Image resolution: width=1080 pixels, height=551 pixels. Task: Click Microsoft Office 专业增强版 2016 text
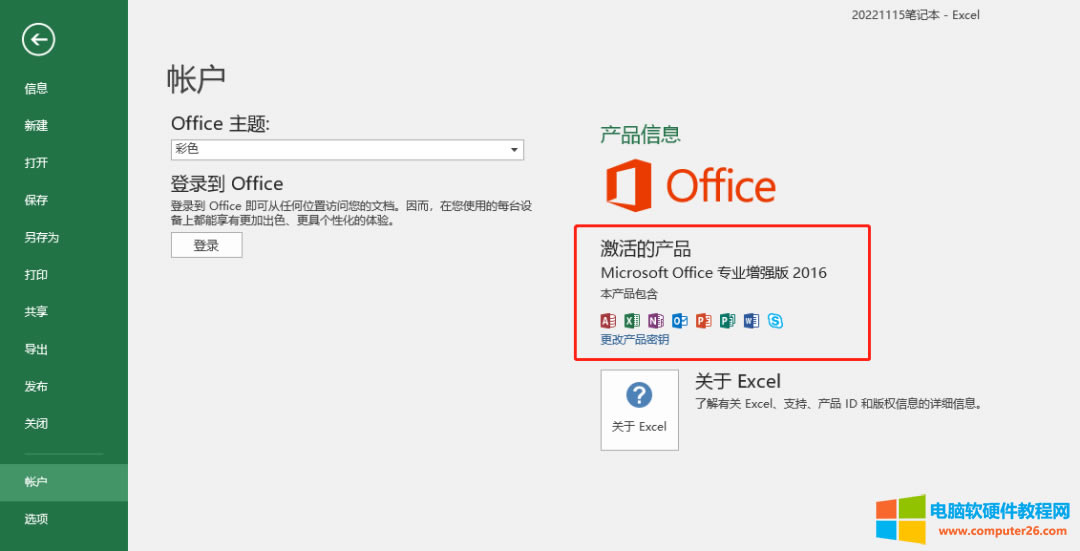714,273
